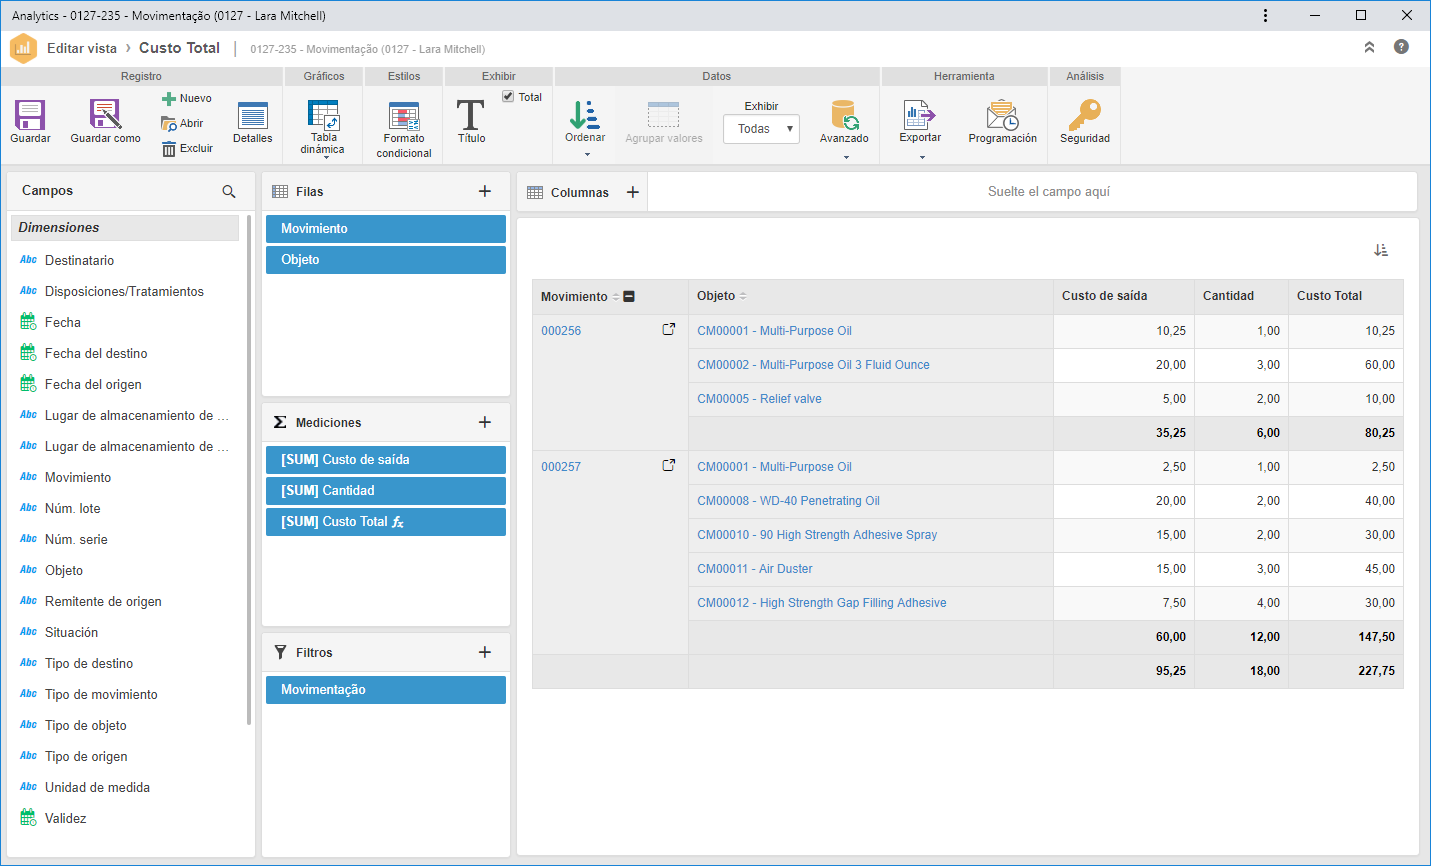This screenshot has width=1431, height=866.
Task: Open the Exhibir Todas dropdown
Action: pos(761,129)
